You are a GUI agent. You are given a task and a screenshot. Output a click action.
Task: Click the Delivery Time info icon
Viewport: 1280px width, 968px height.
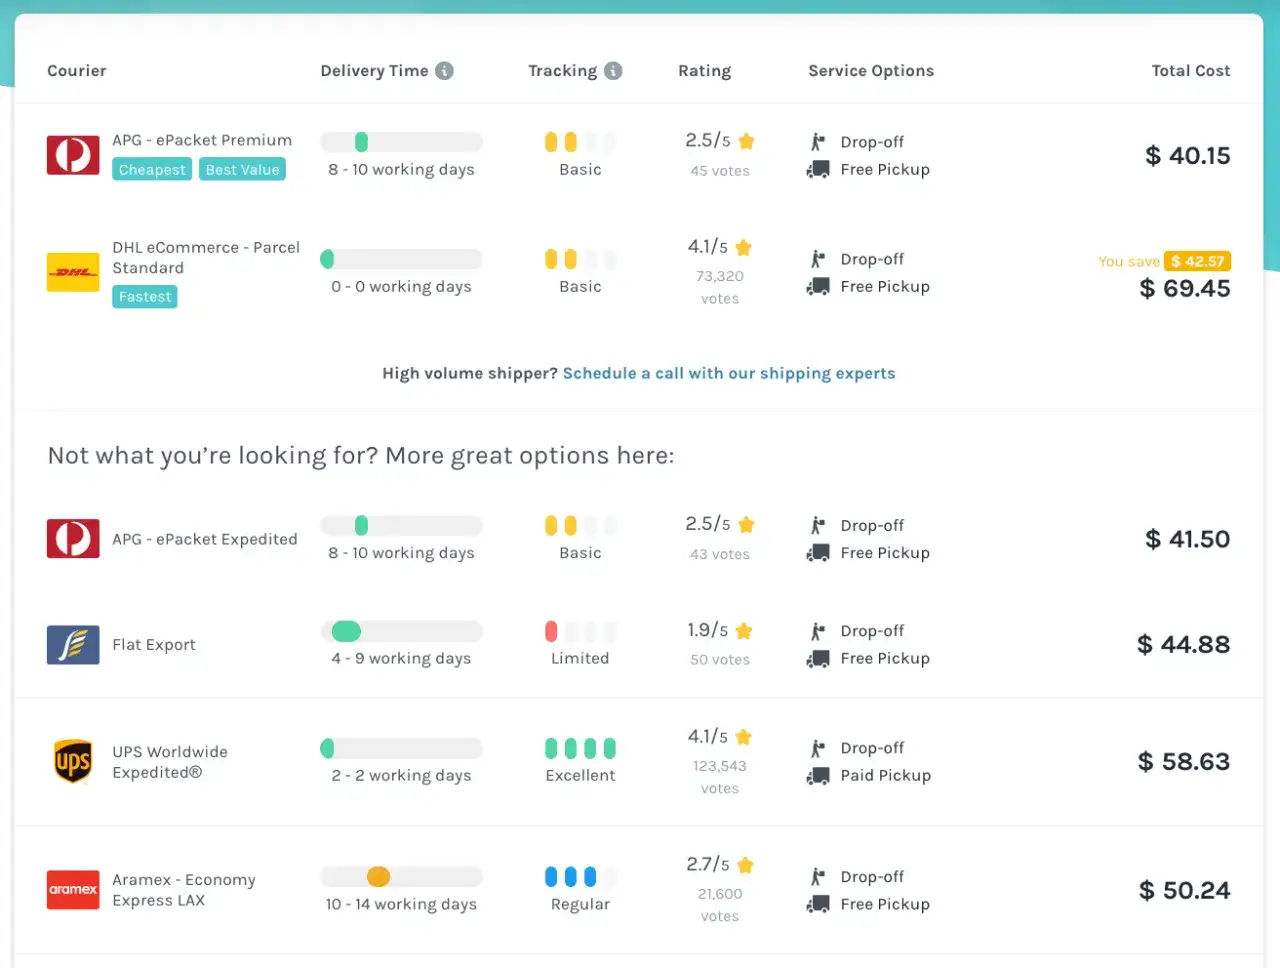pos(445,71)
